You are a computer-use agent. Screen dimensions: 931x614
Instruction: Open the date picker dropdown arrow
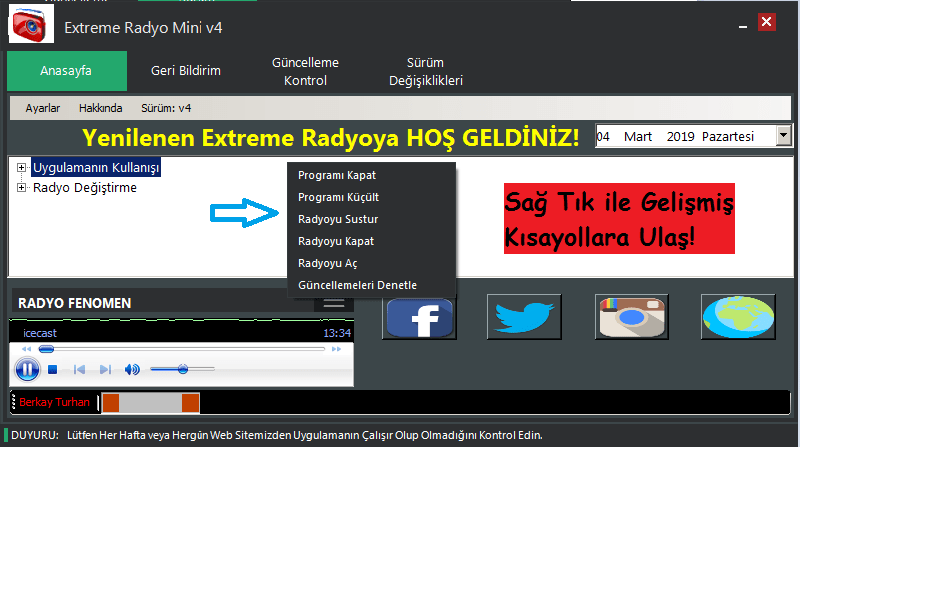(784, 135)
